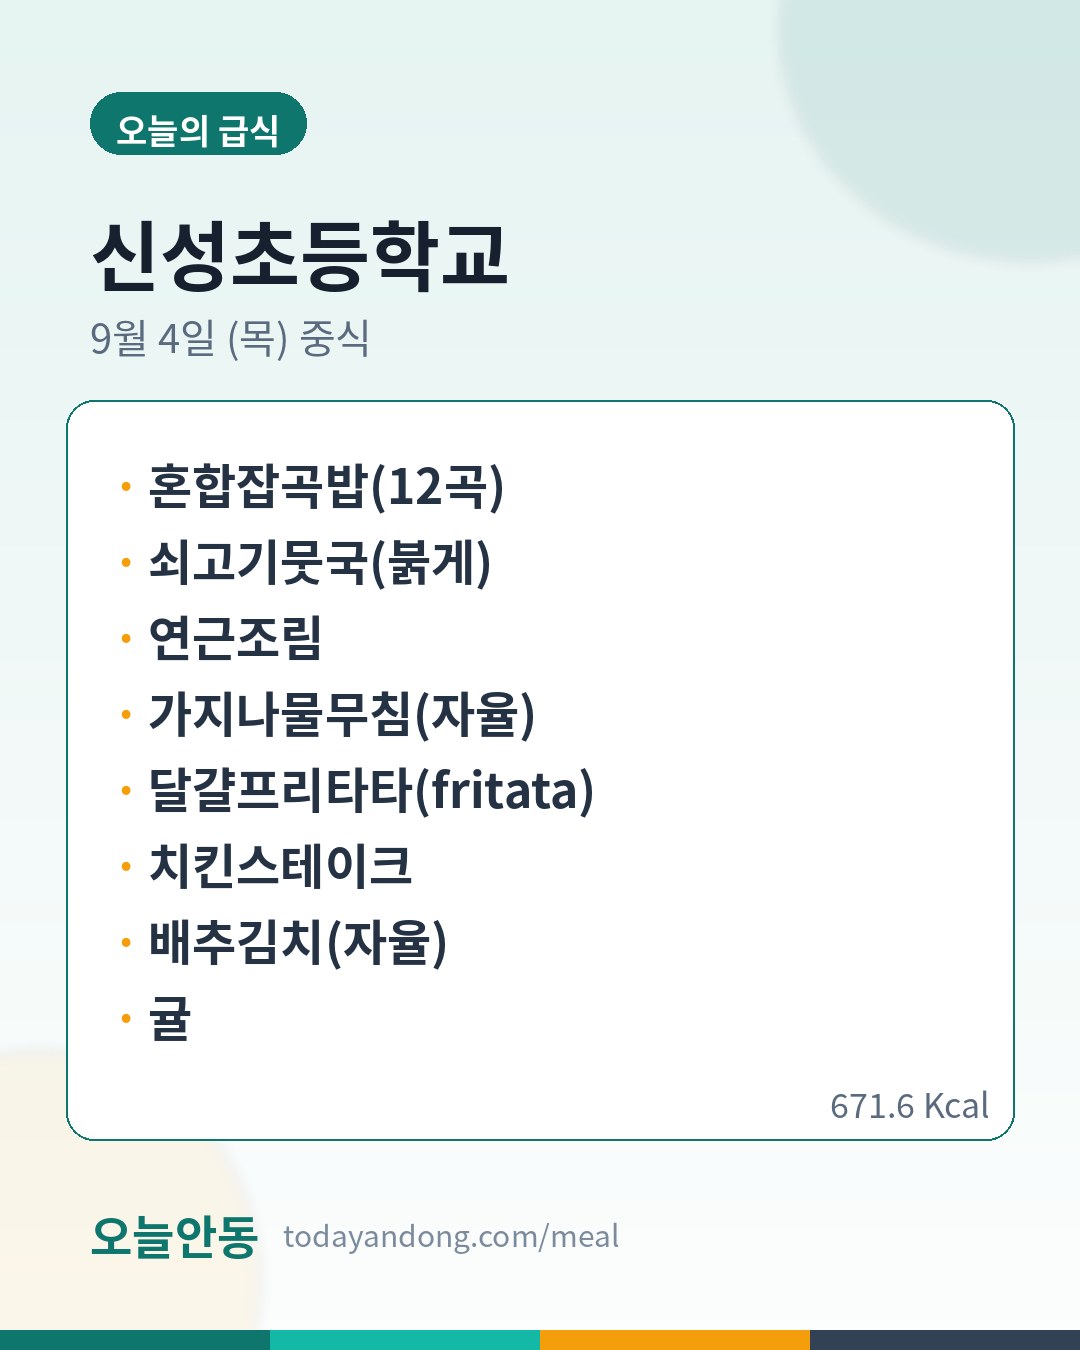Select menu item 혼합잡곡밥(12곡)
The width and height of the screenshot is (1080, 1350).
point(326,487)
